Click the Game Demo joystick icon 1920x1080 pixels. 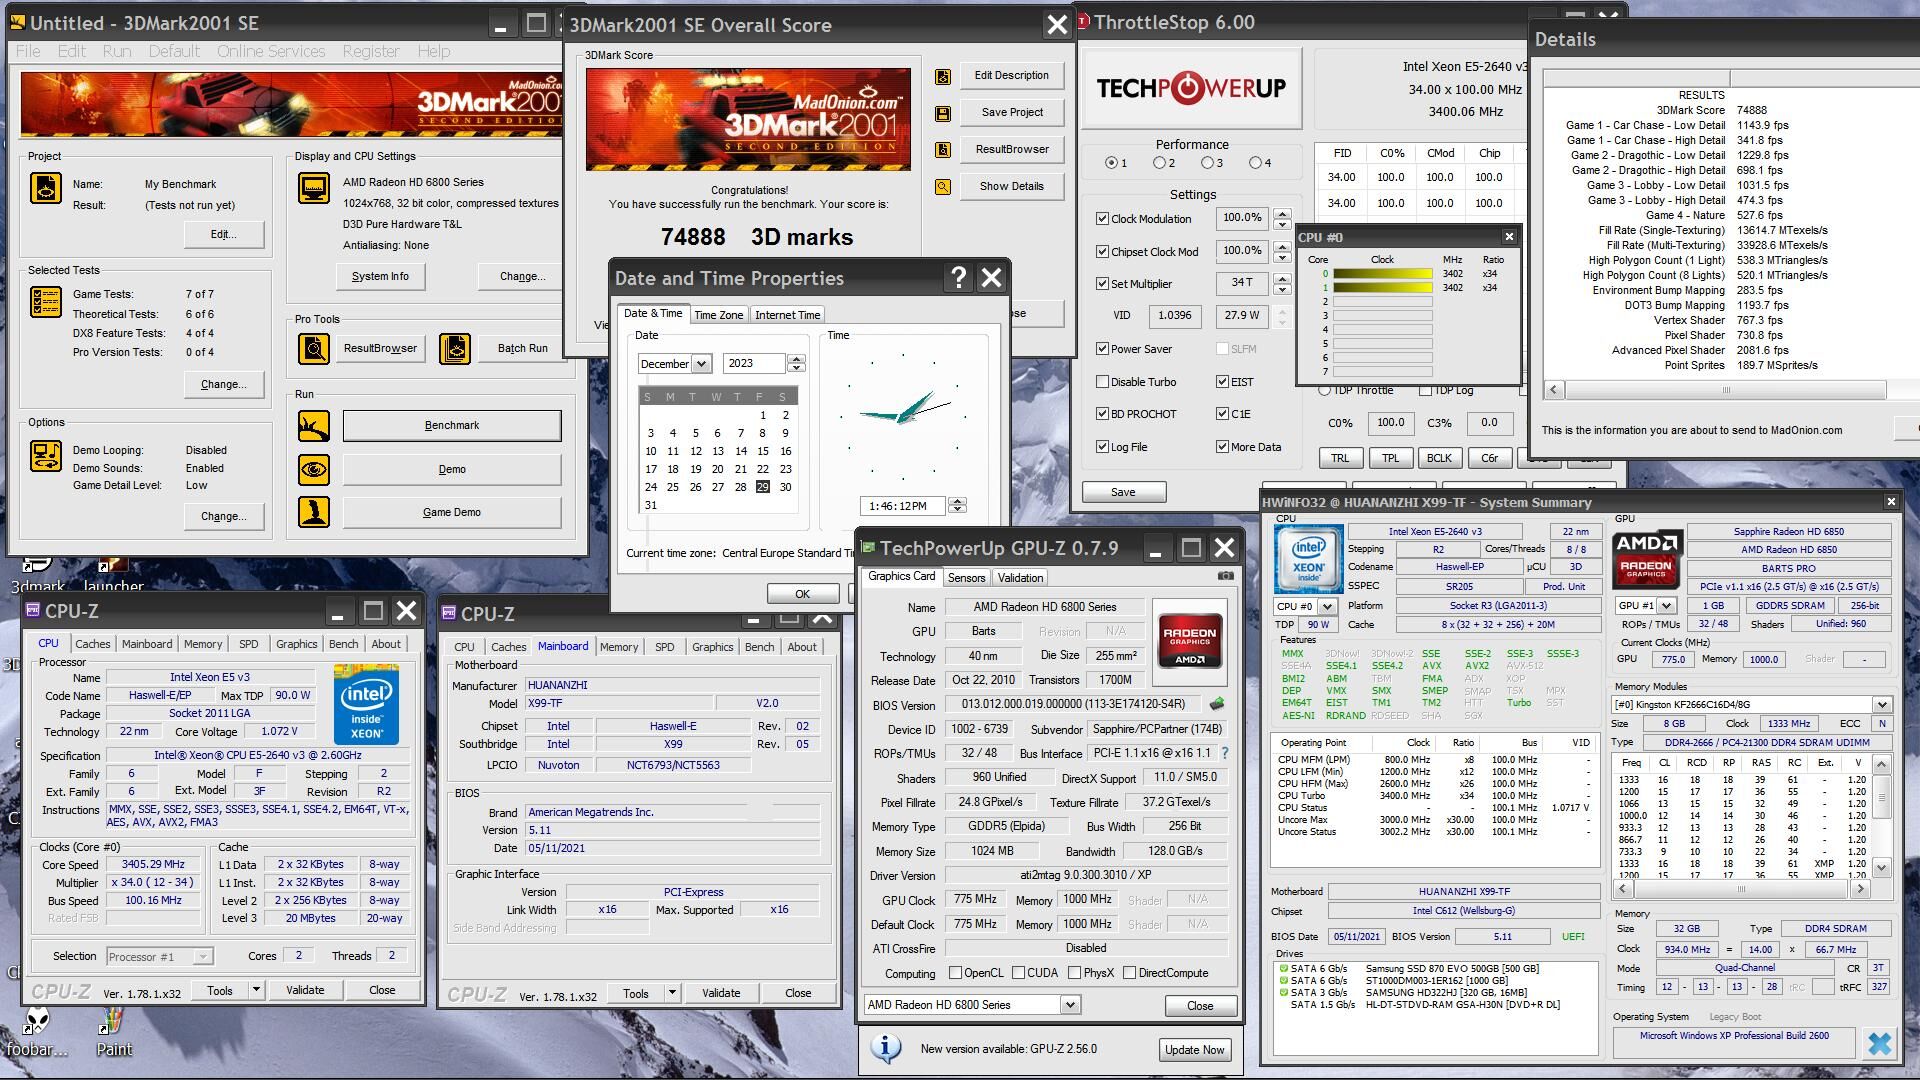(314, 512)
